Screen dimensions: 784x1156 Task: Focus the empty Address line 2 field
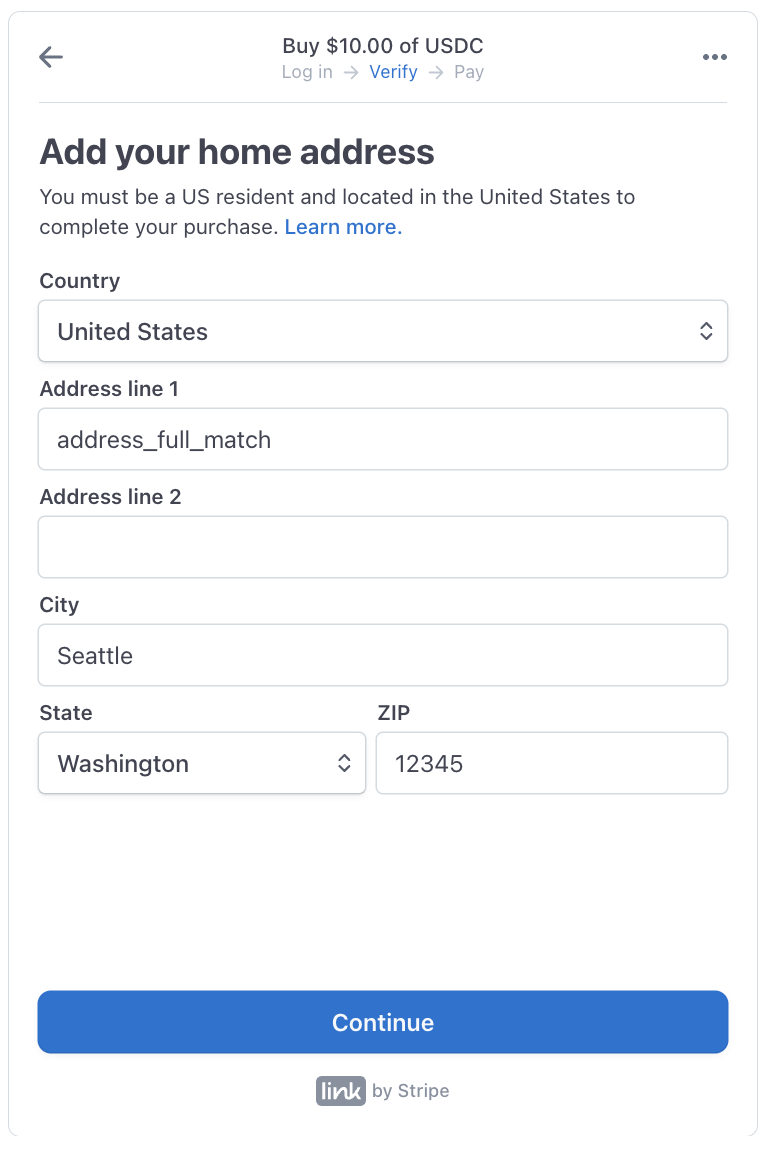pos(383,547)
